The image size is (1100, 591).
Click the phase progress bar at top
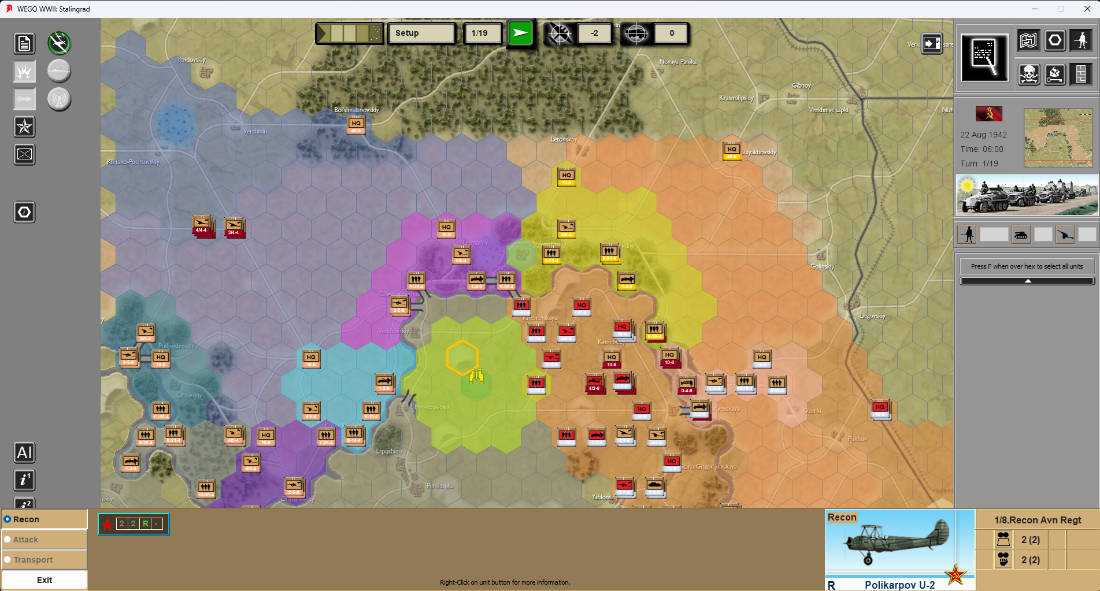pos(349,33)
